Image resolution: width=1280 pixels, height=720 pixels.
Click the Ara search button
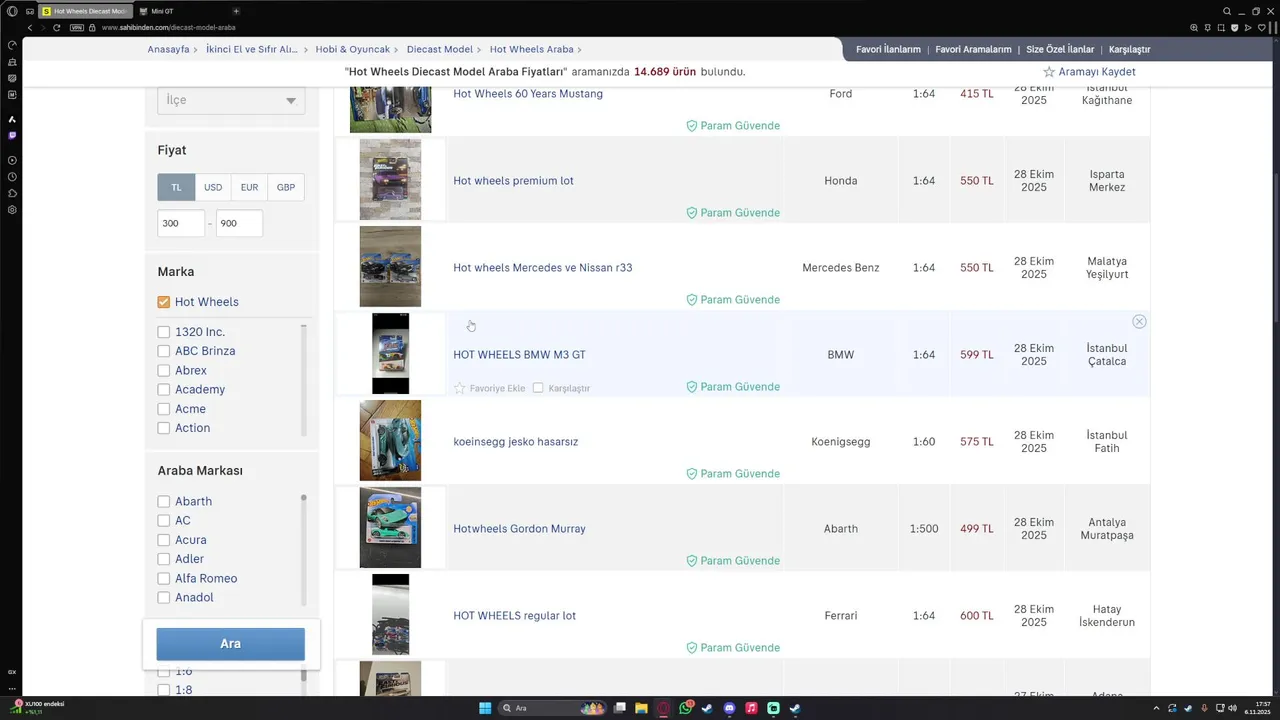pos(230,644)
